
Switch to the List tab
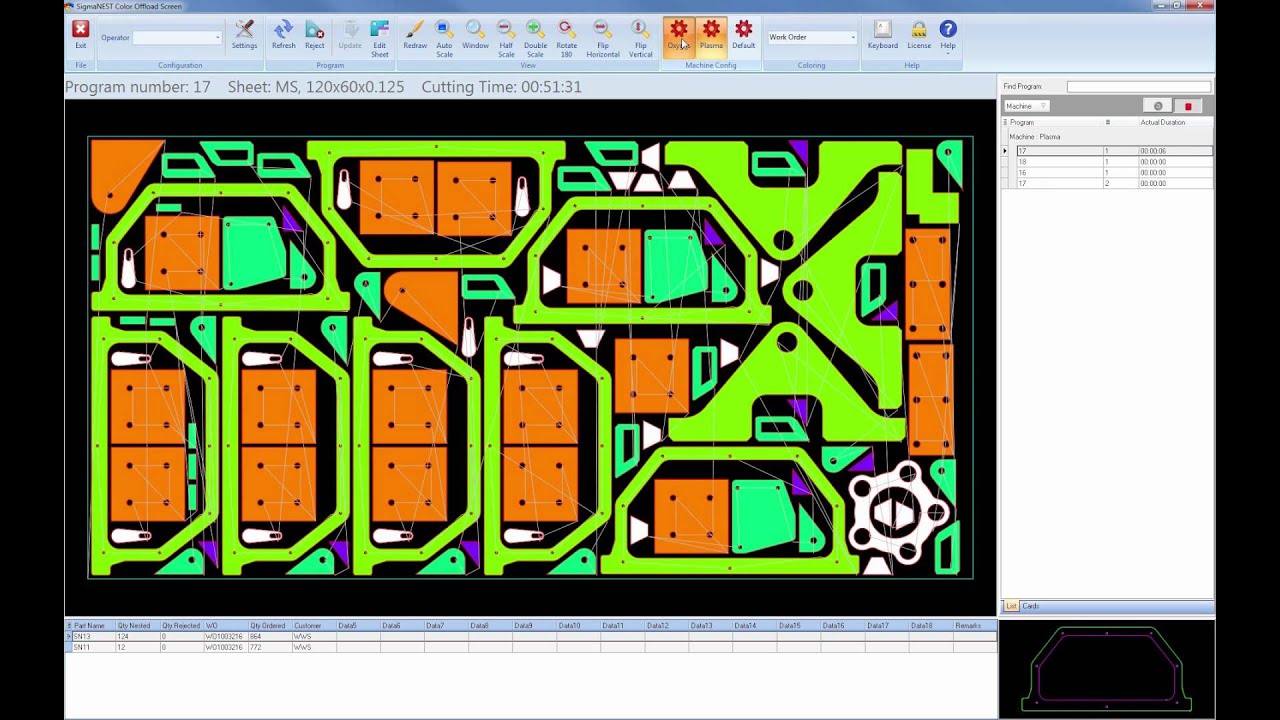tap(1011, 606)
